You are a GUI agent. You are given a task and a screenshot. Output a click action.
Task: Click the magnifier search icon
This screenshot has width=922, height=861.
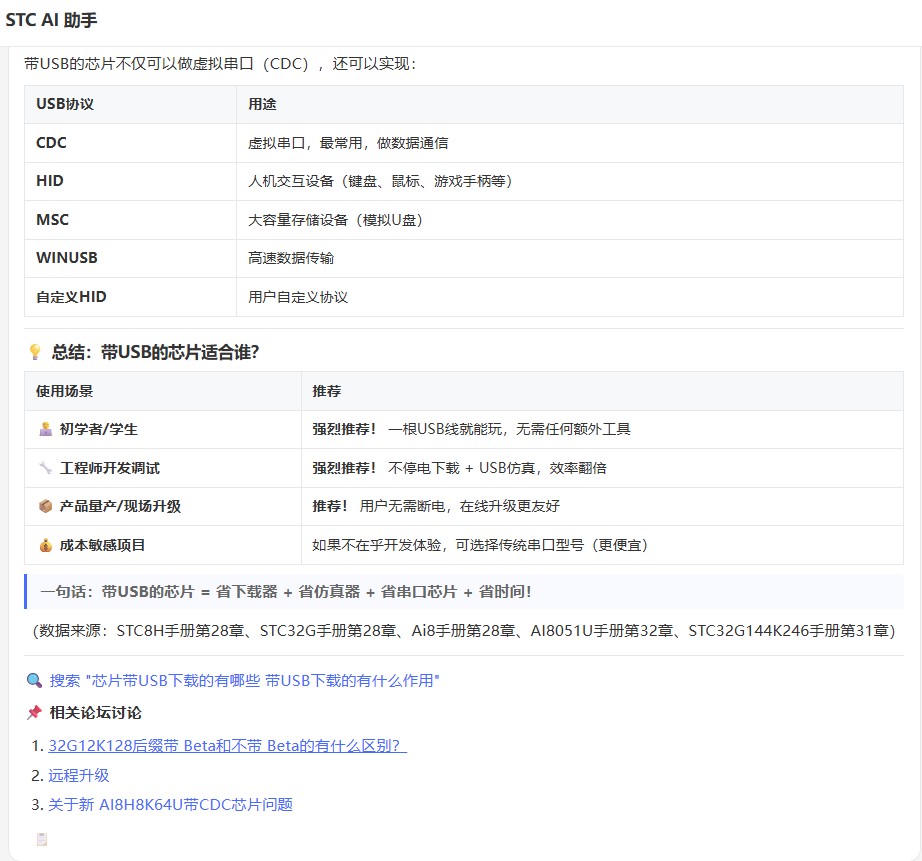pos(34,680)
